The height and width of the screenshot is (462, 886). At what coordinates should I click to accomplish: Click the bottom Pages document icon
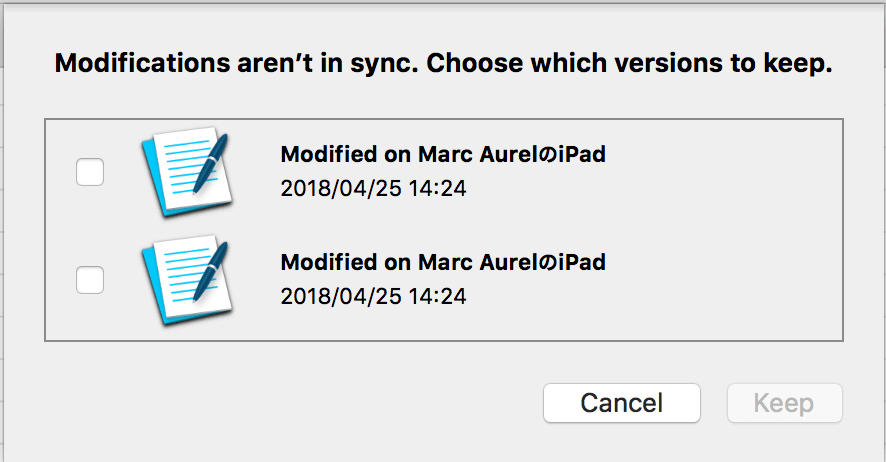[x=188, y=280]
